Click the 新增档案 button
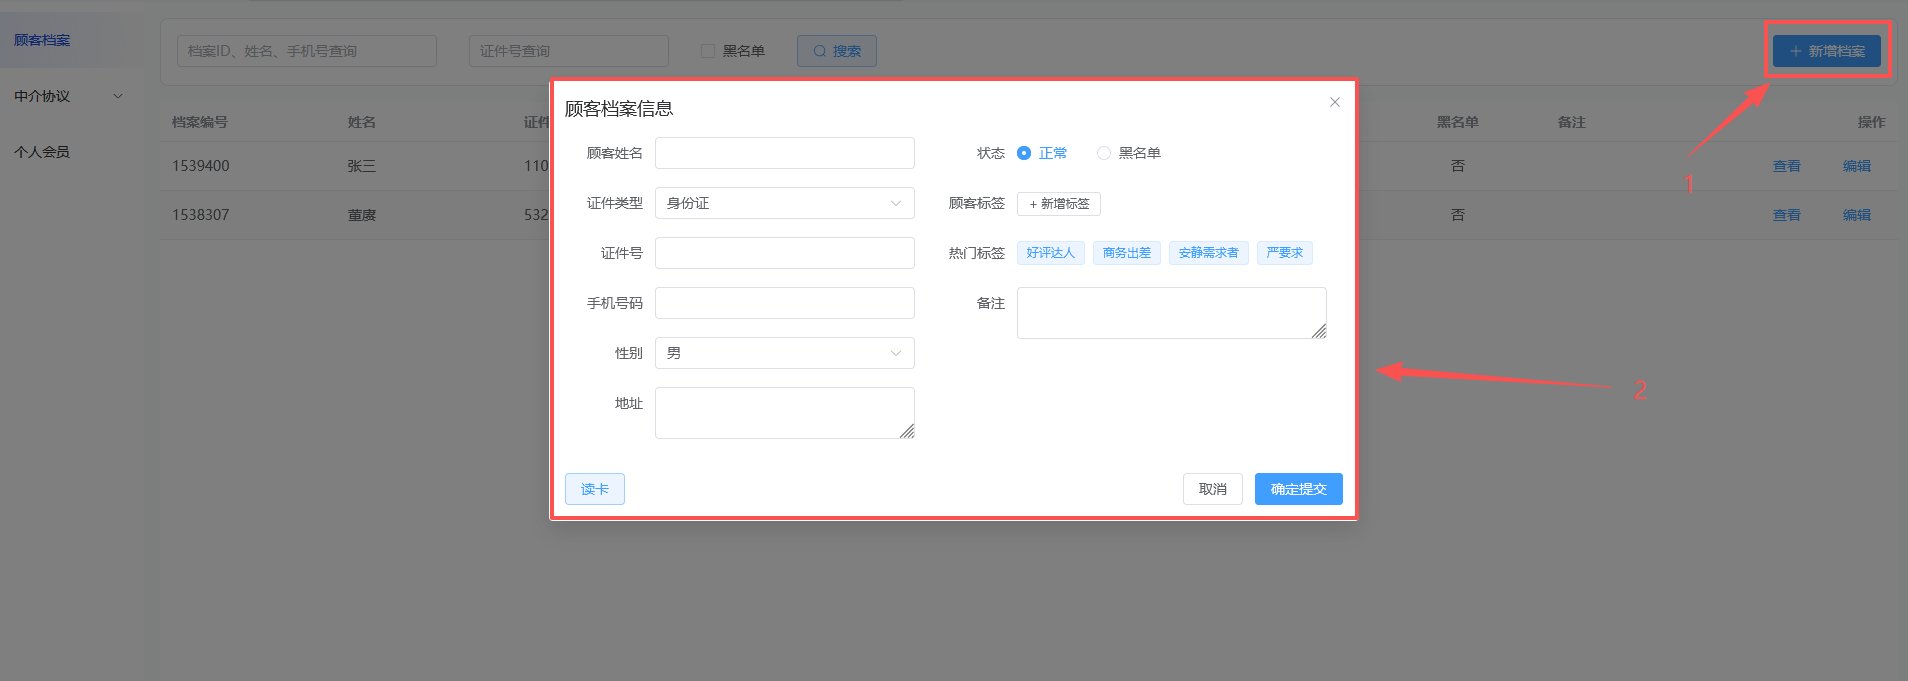Screen dimensions: 1908x681 (1827, 51)
